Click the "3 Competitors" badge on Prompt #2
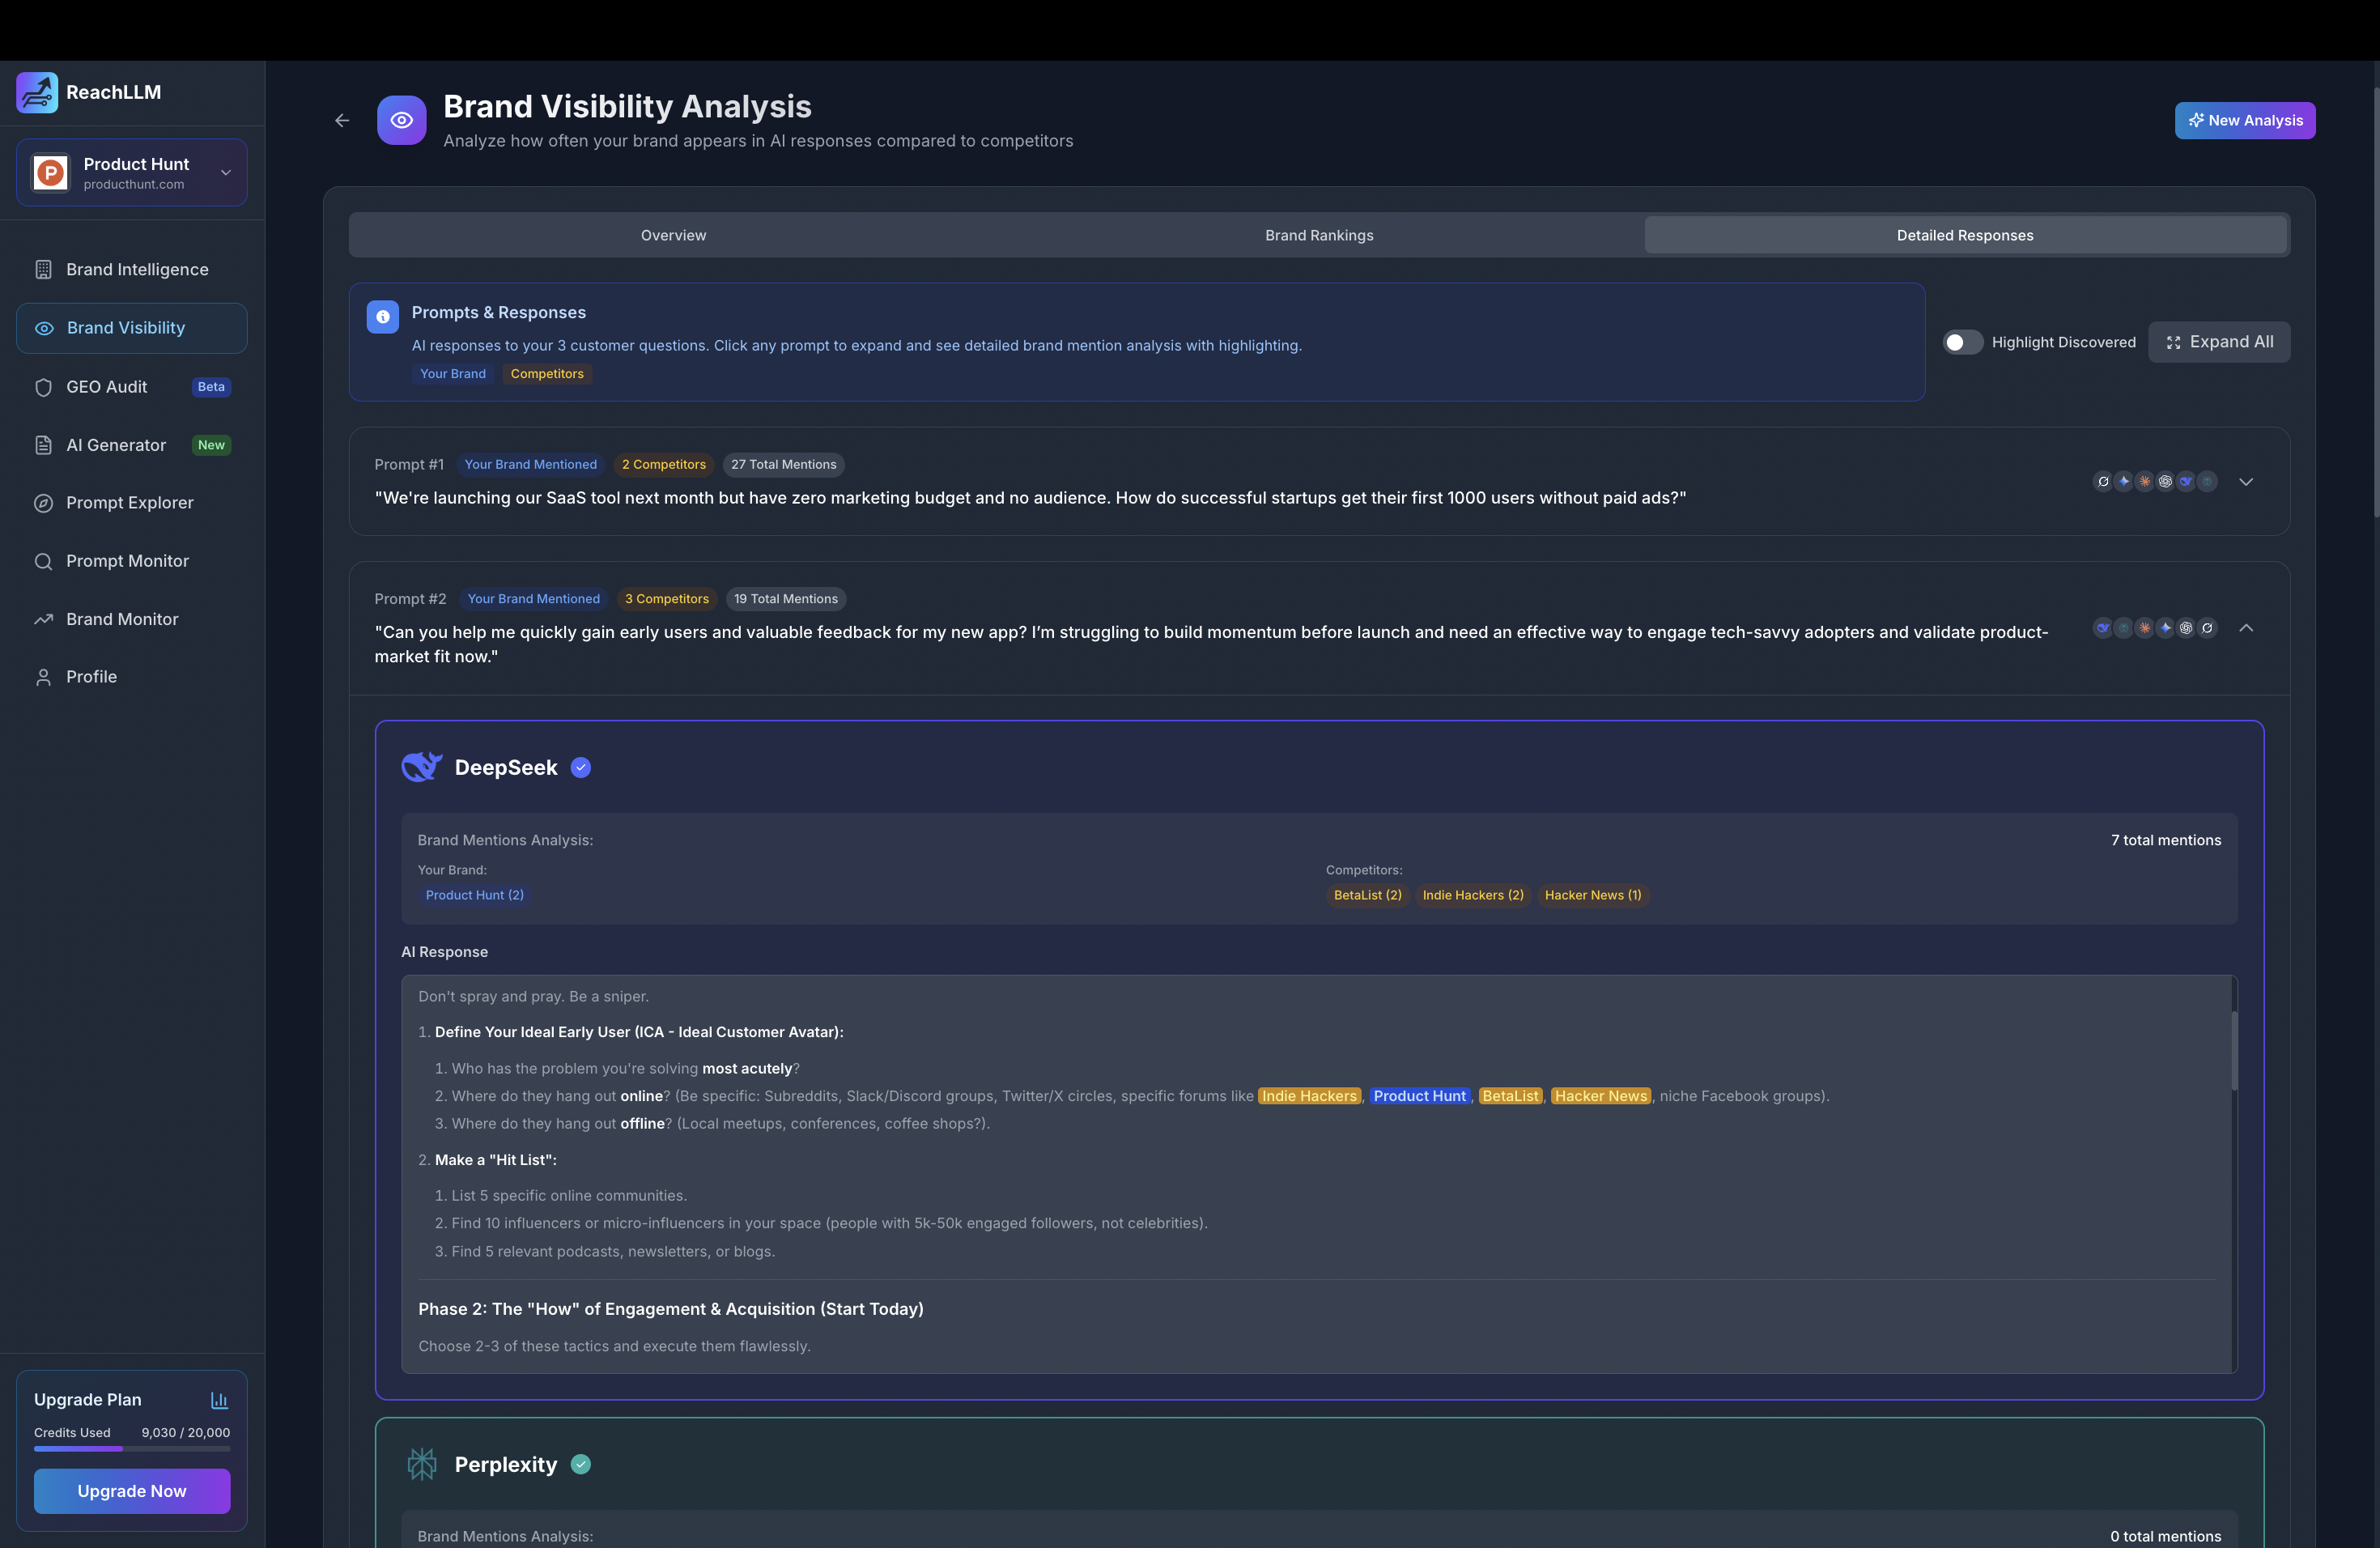 [x=666, y=599]
